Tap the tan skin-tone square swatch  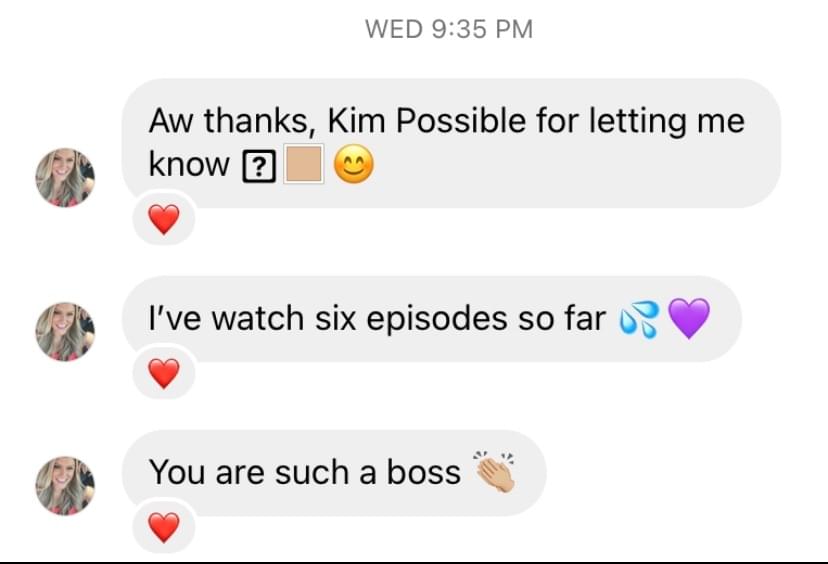304,164
